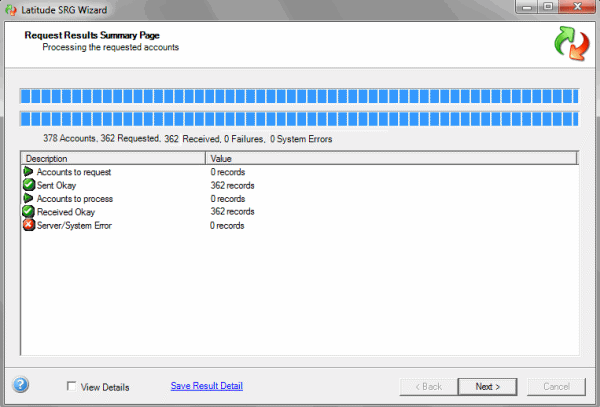Close the Latitude SRG Wizard window
This screenshot has height=407, width=600.
577,7
